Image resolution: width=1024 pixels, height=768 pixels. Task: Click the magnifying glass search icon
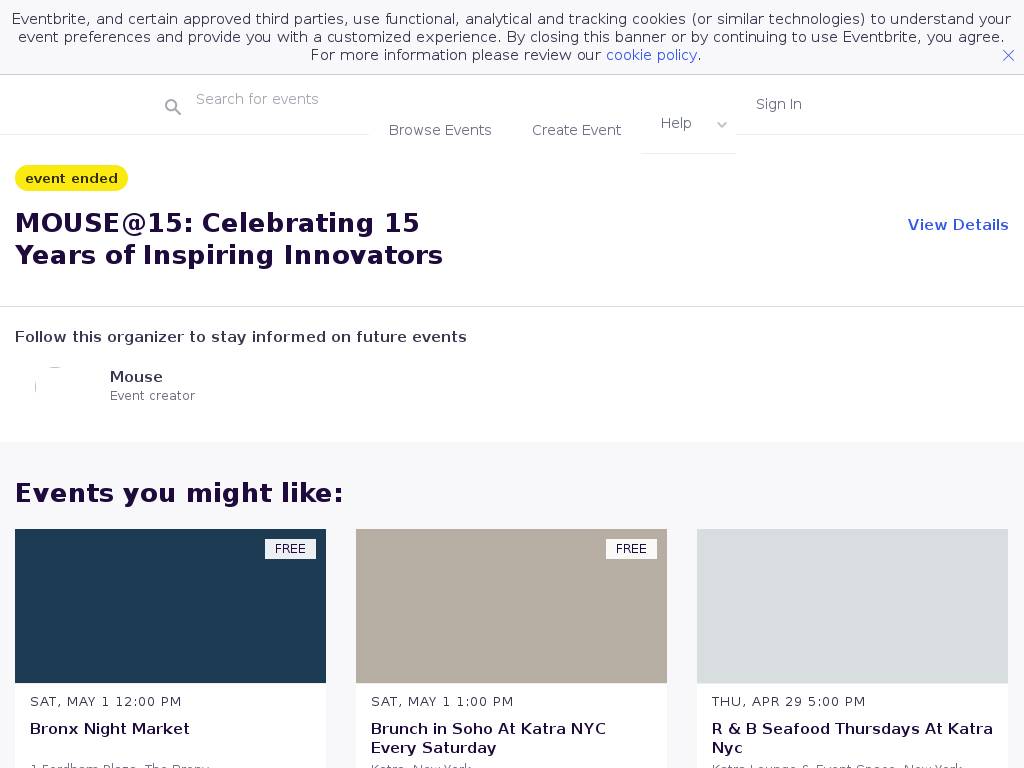172,106
